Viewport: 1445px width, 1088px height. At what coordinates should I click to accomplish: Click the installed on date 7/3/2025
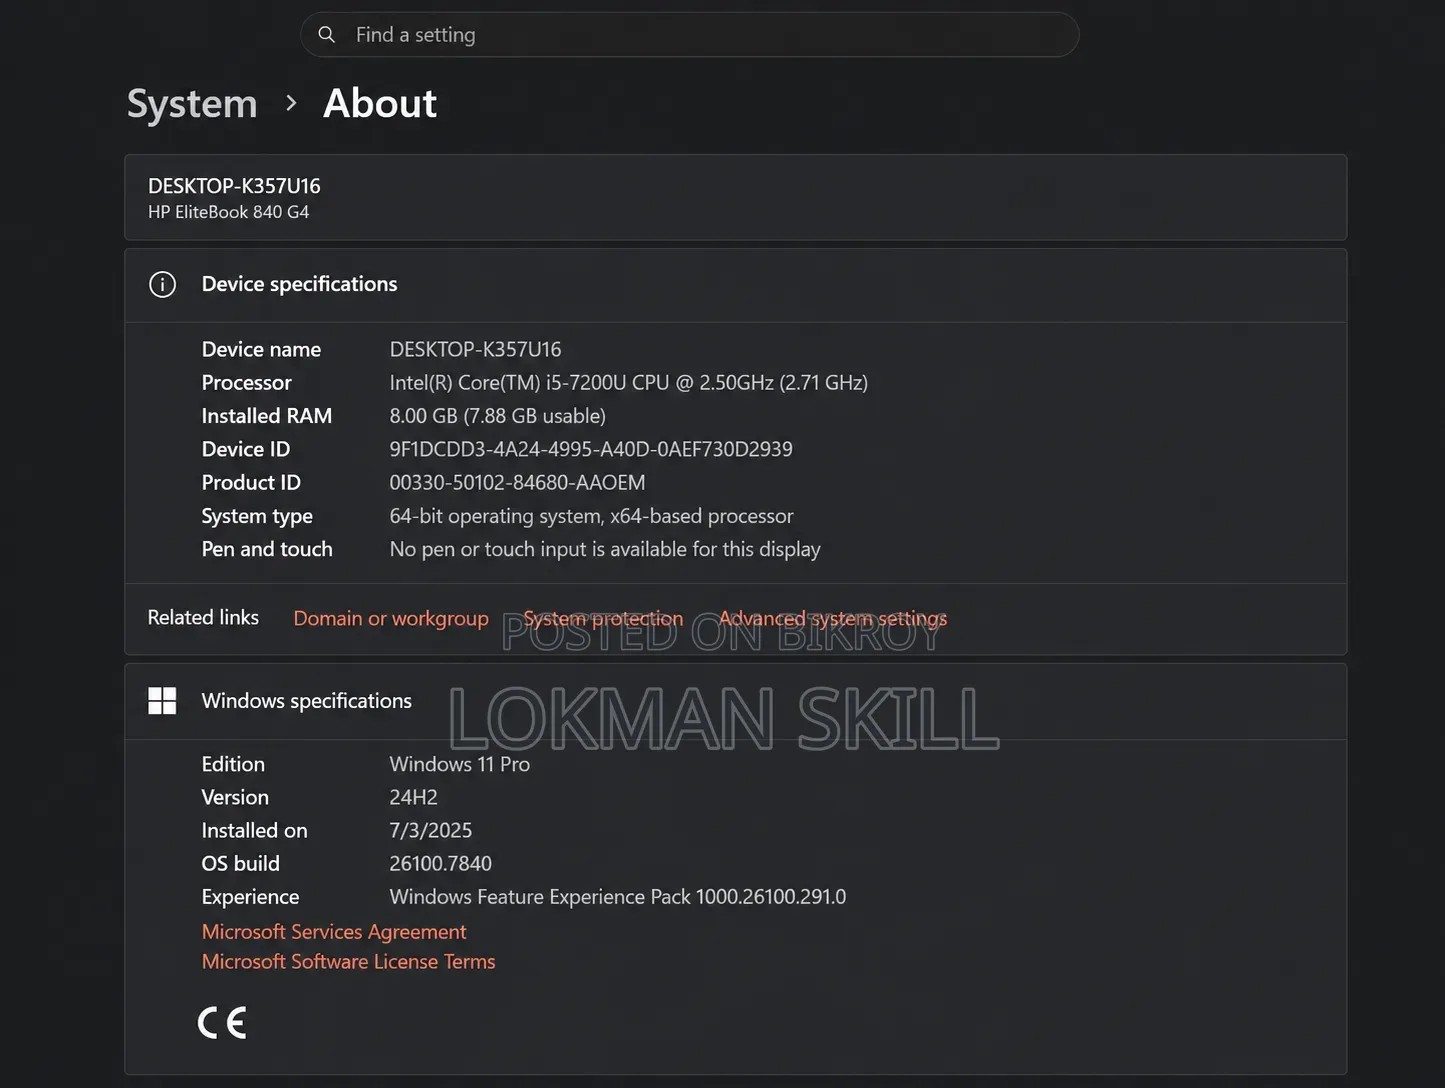point(430,831)
